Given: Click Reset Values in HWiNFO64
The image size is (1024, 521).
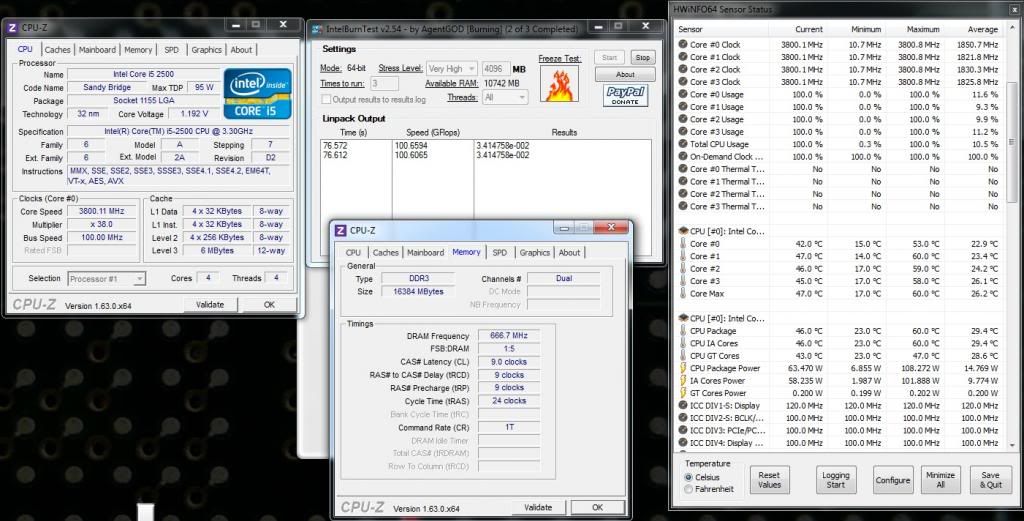Looking at the screenshot, I should point(769,480).
